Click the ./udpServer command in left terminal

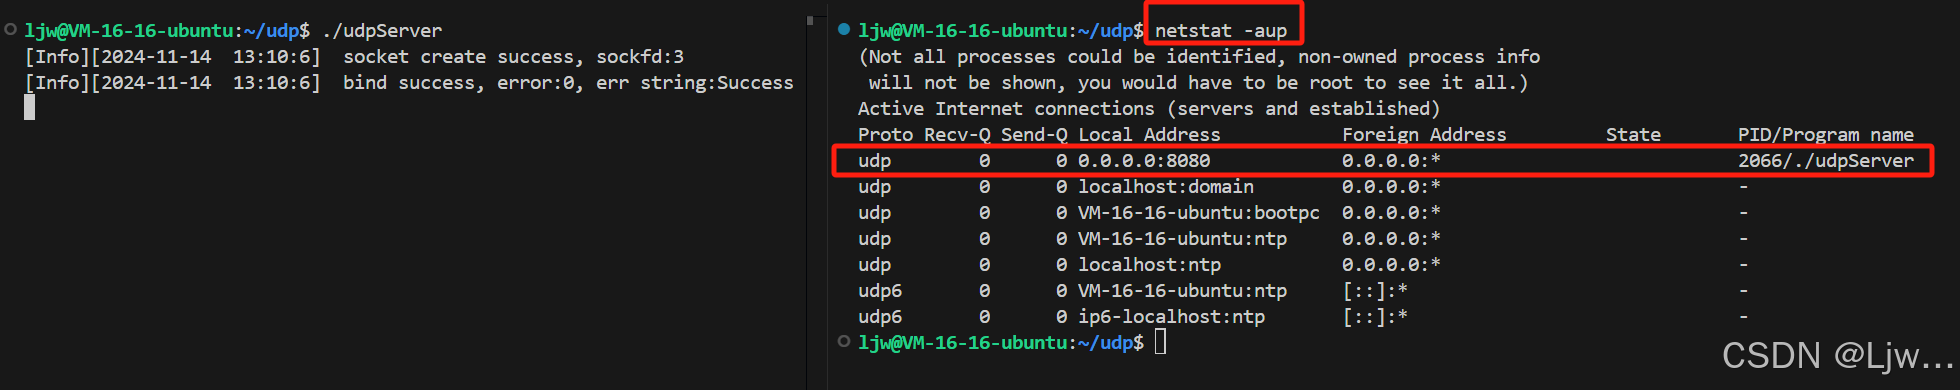[382, 31]
